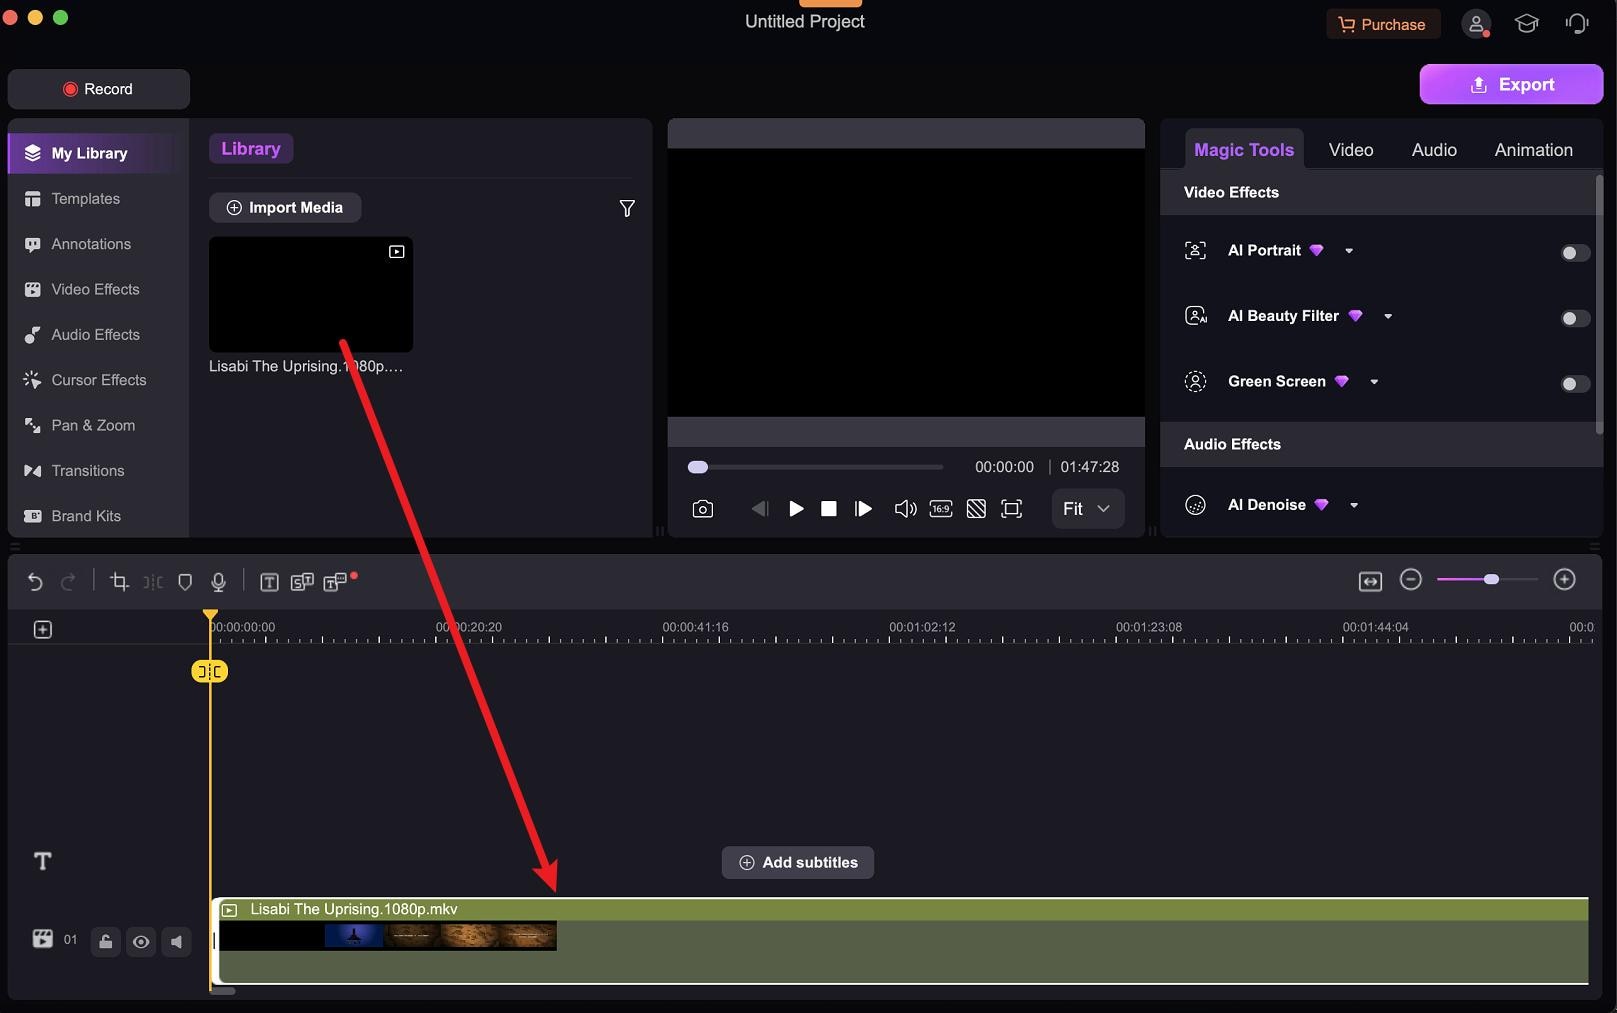Click the media filter funnel icon
Viewport: 1617px width, 1013px height.
pos(627,208)
